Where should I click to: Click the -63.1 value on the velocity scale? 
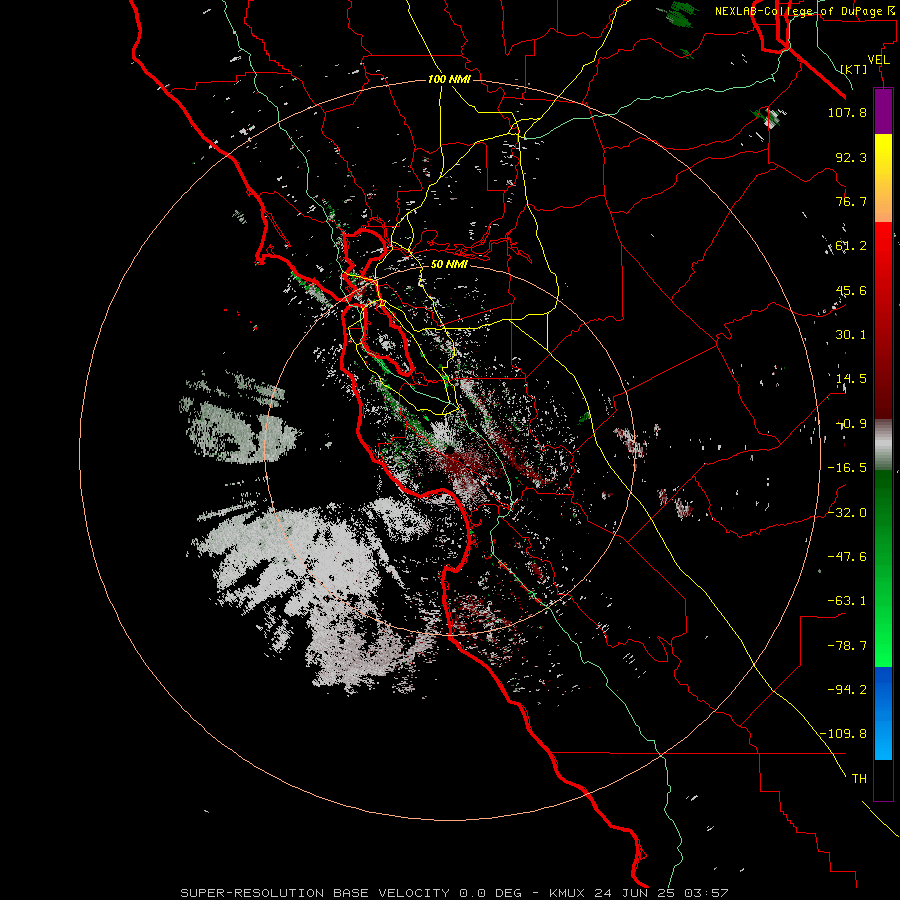(x=847, y=601)
